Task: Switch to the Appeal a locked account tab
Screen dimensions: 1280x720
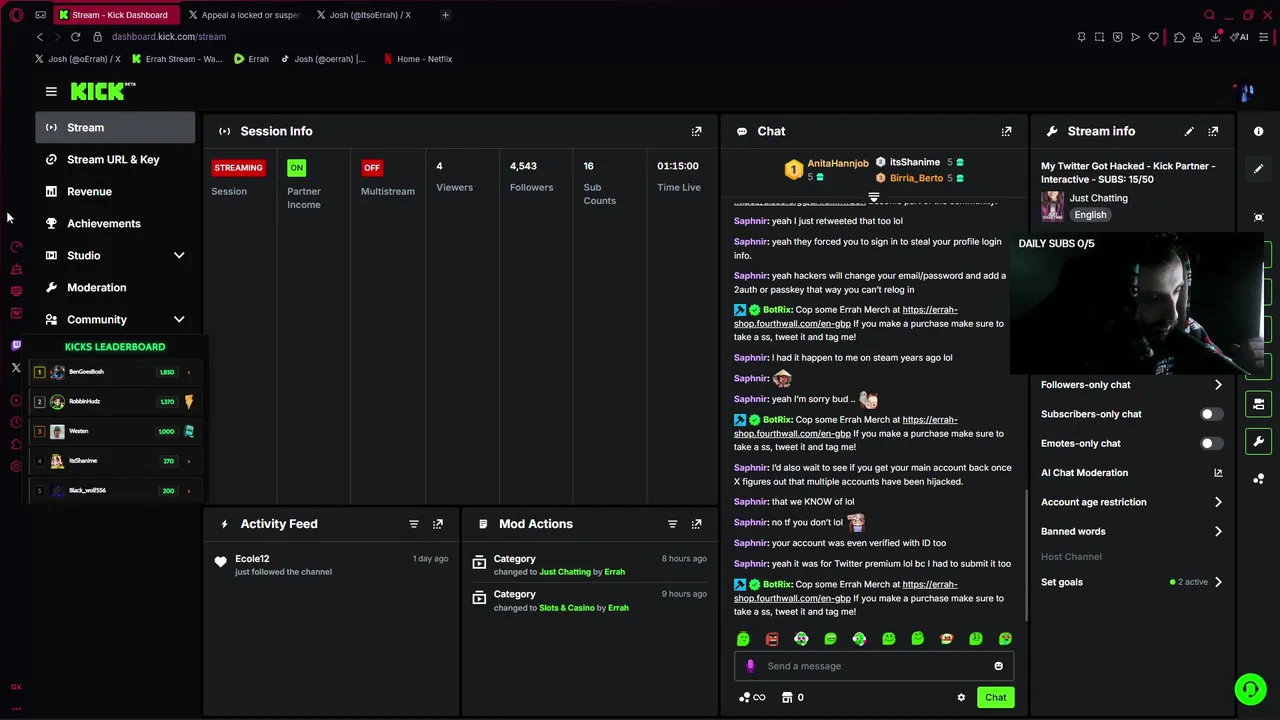Action: point(244,15)
